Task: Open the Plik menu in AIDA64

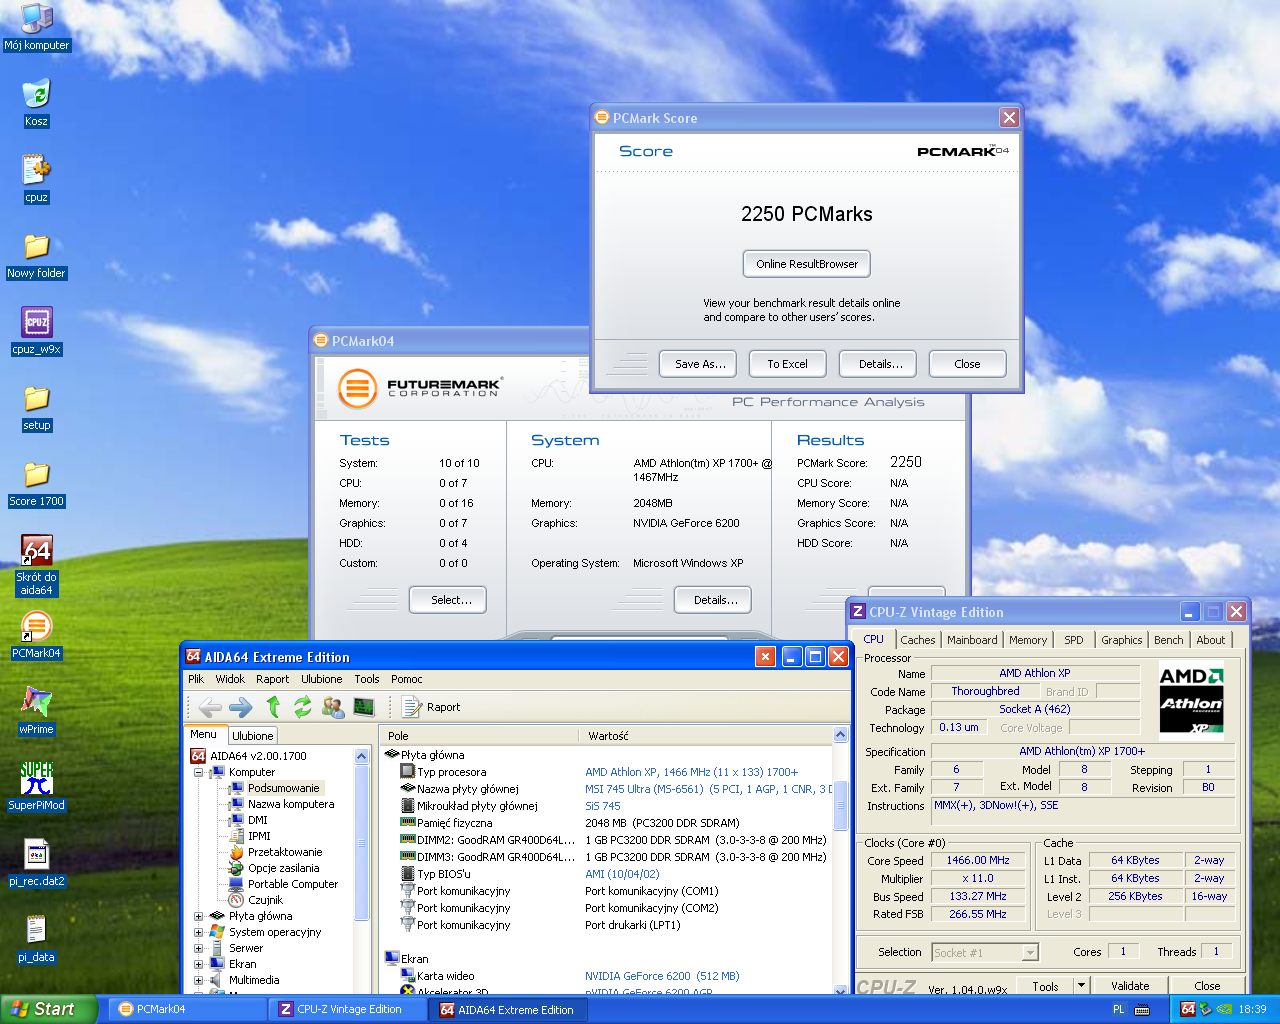Action: (196, 679)
